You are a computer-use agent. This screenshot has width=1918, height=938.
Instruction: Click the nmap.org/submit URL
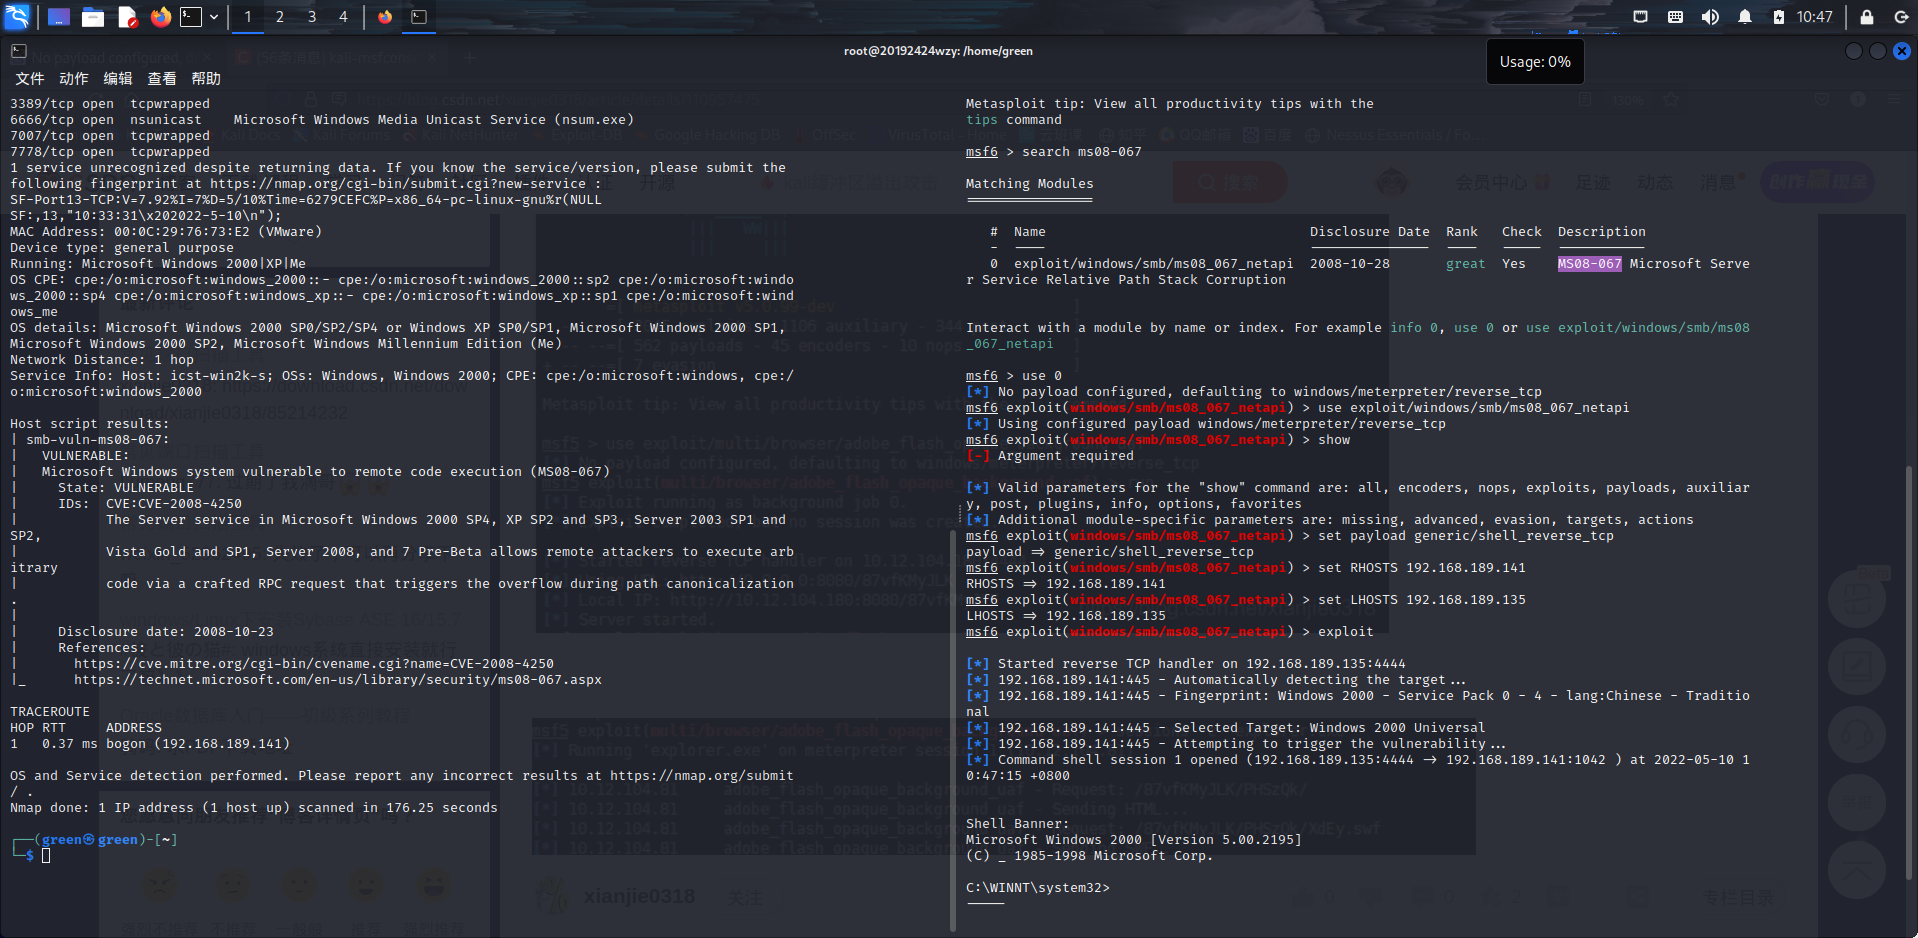point(702,776)
